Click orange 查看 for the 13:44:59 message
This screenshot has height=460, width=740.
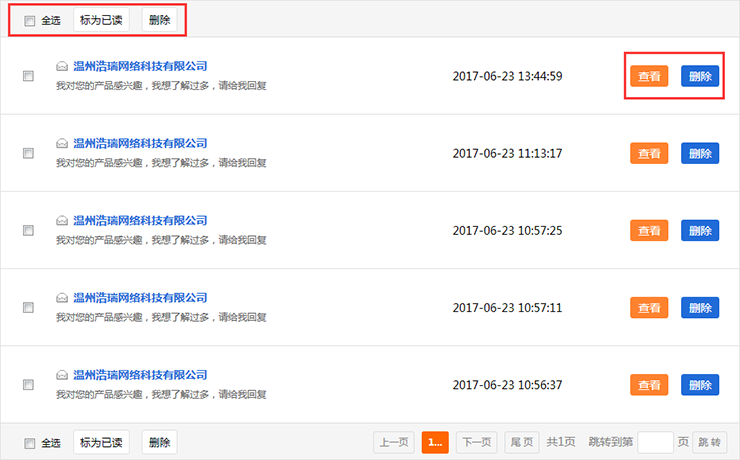coord(649,76)
